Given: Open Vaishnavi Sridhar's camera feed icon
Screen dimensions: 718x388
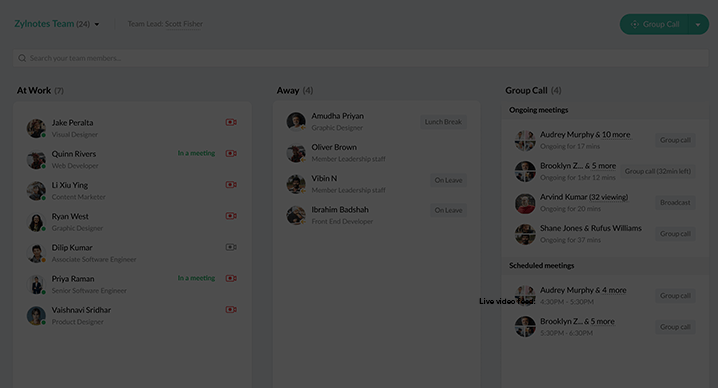Looking at the screenshot, I should point(231,309).
